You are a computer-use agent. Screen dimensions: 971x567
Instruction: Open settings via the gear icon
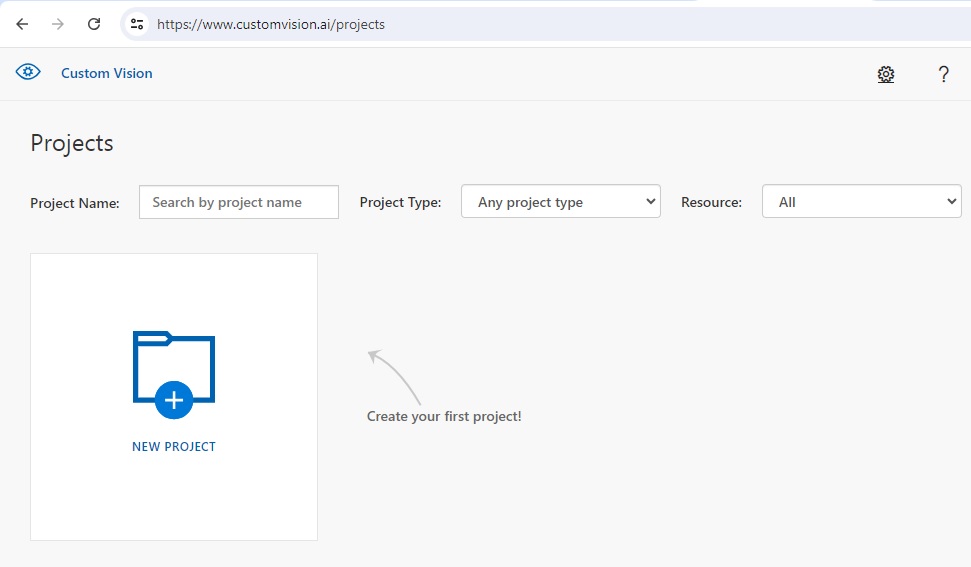[885, 74]
